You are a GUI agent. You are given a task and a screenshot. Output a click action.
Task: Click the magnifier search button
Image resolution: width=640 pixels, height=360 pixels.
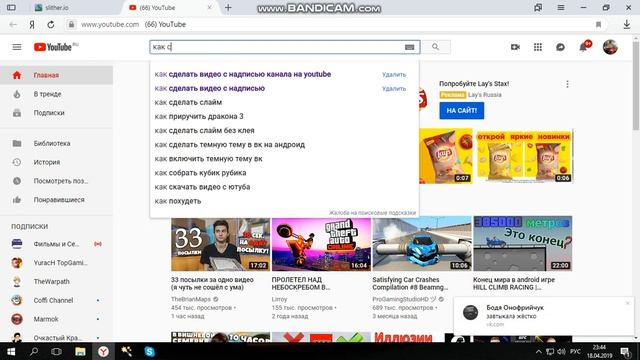436,47
